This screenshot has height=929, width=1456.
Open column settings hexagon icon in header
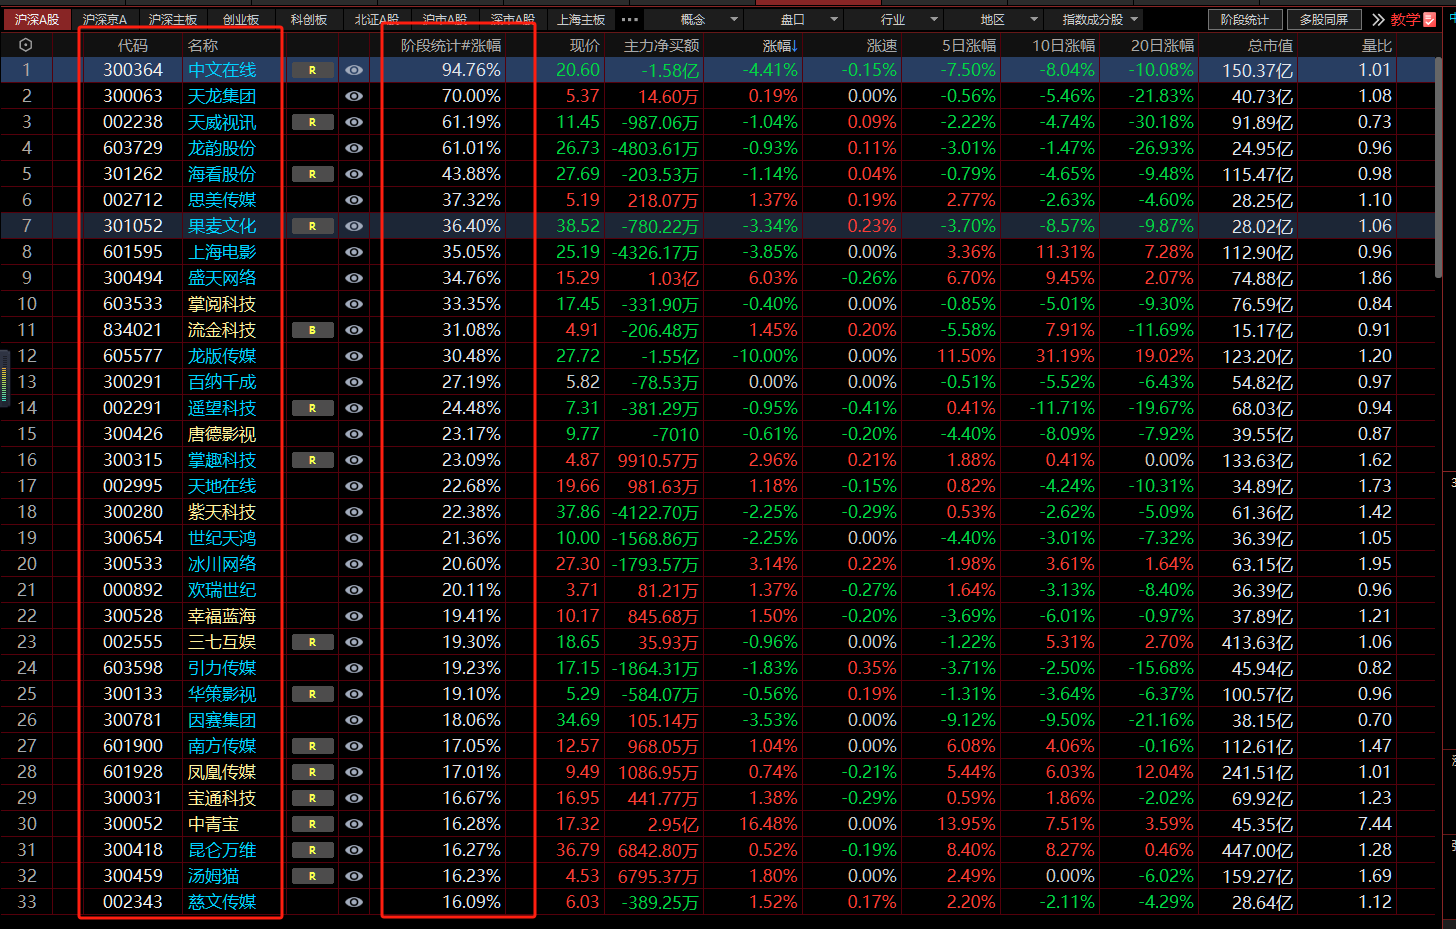pos(26,45)
